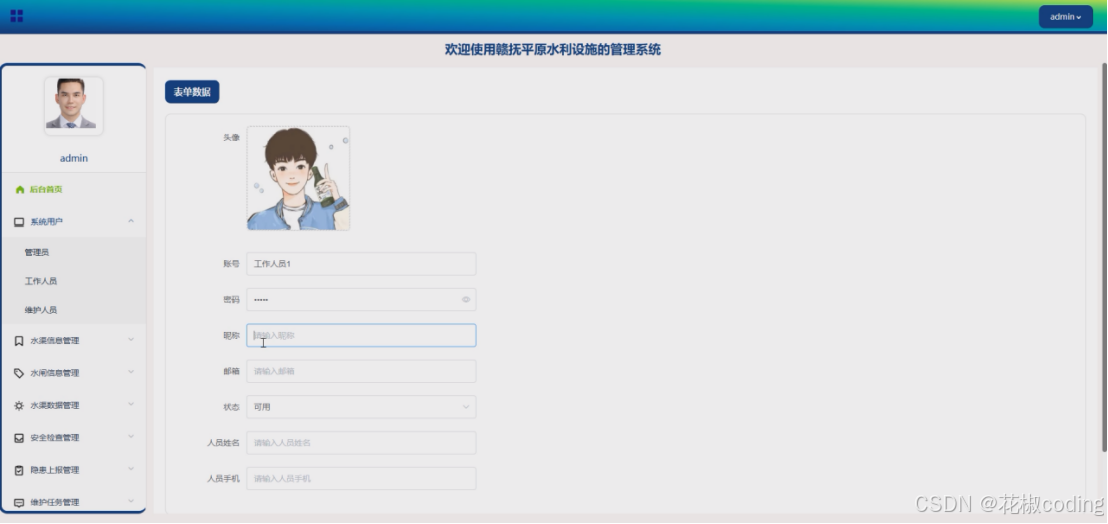The width and height of the screenshot is (1108, 524).
Task: Open the 管理员 submenu item
Action: 37,252
